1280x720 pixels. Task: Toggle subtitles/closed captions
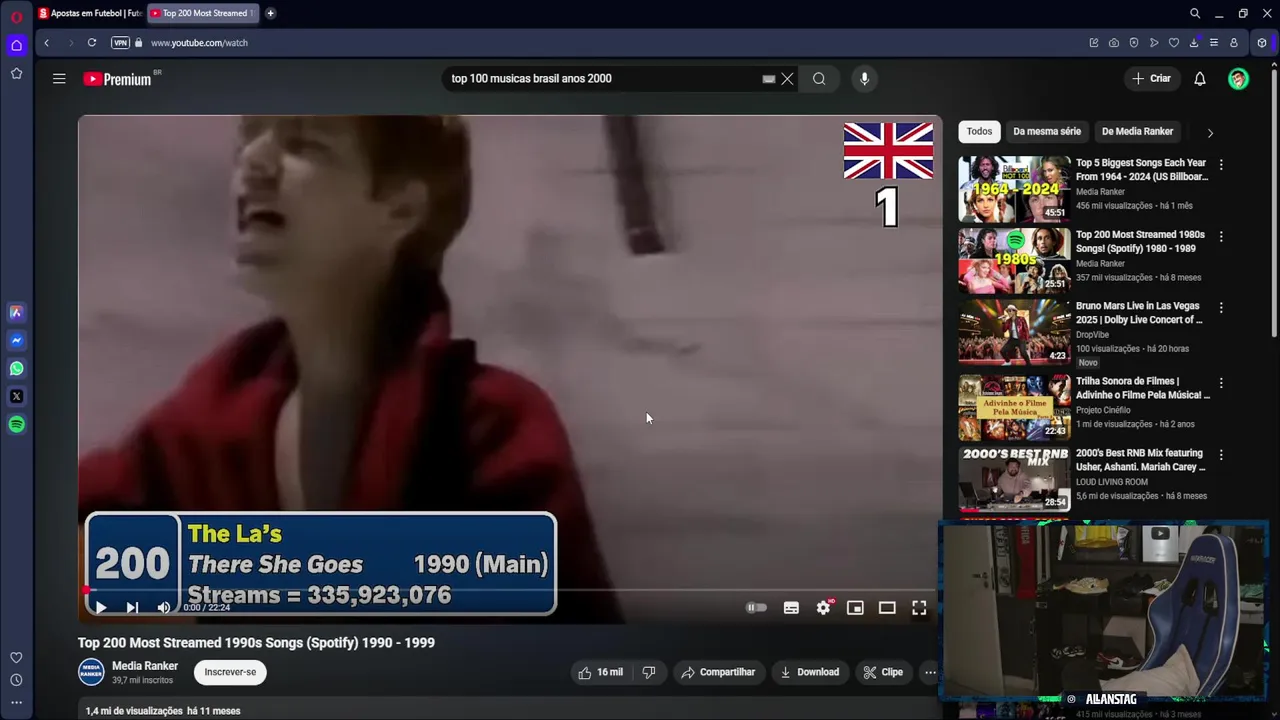791,608
